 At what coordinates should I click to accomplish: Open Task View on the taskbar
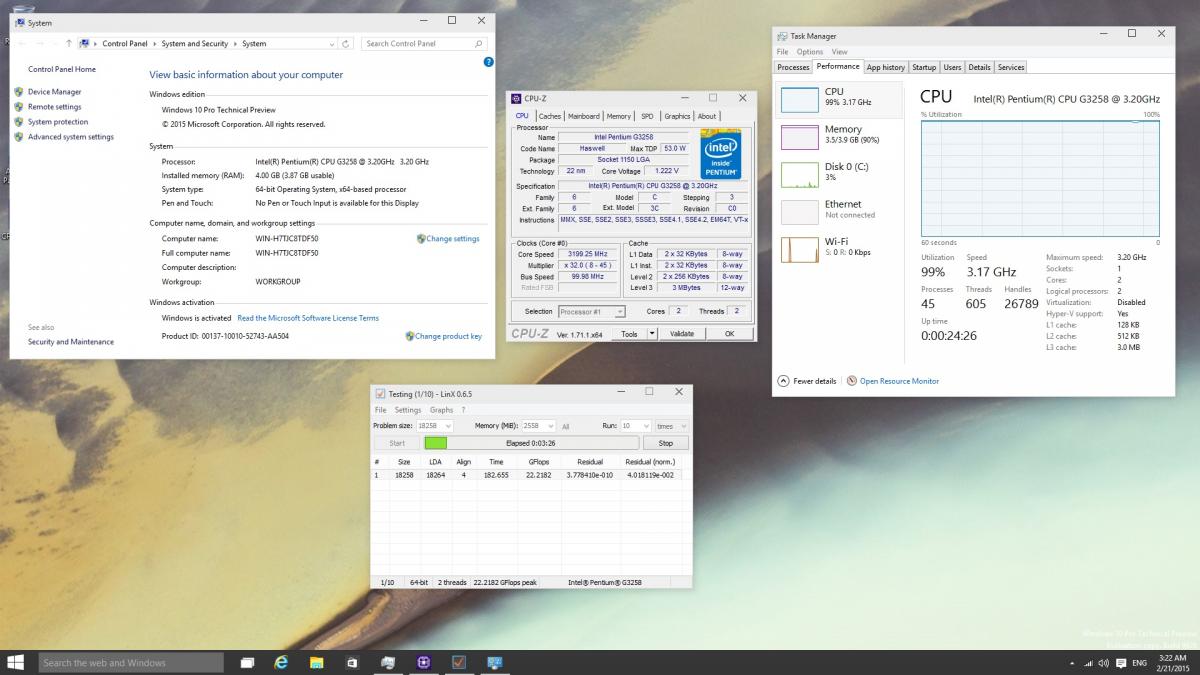click(x=248, y=662)
